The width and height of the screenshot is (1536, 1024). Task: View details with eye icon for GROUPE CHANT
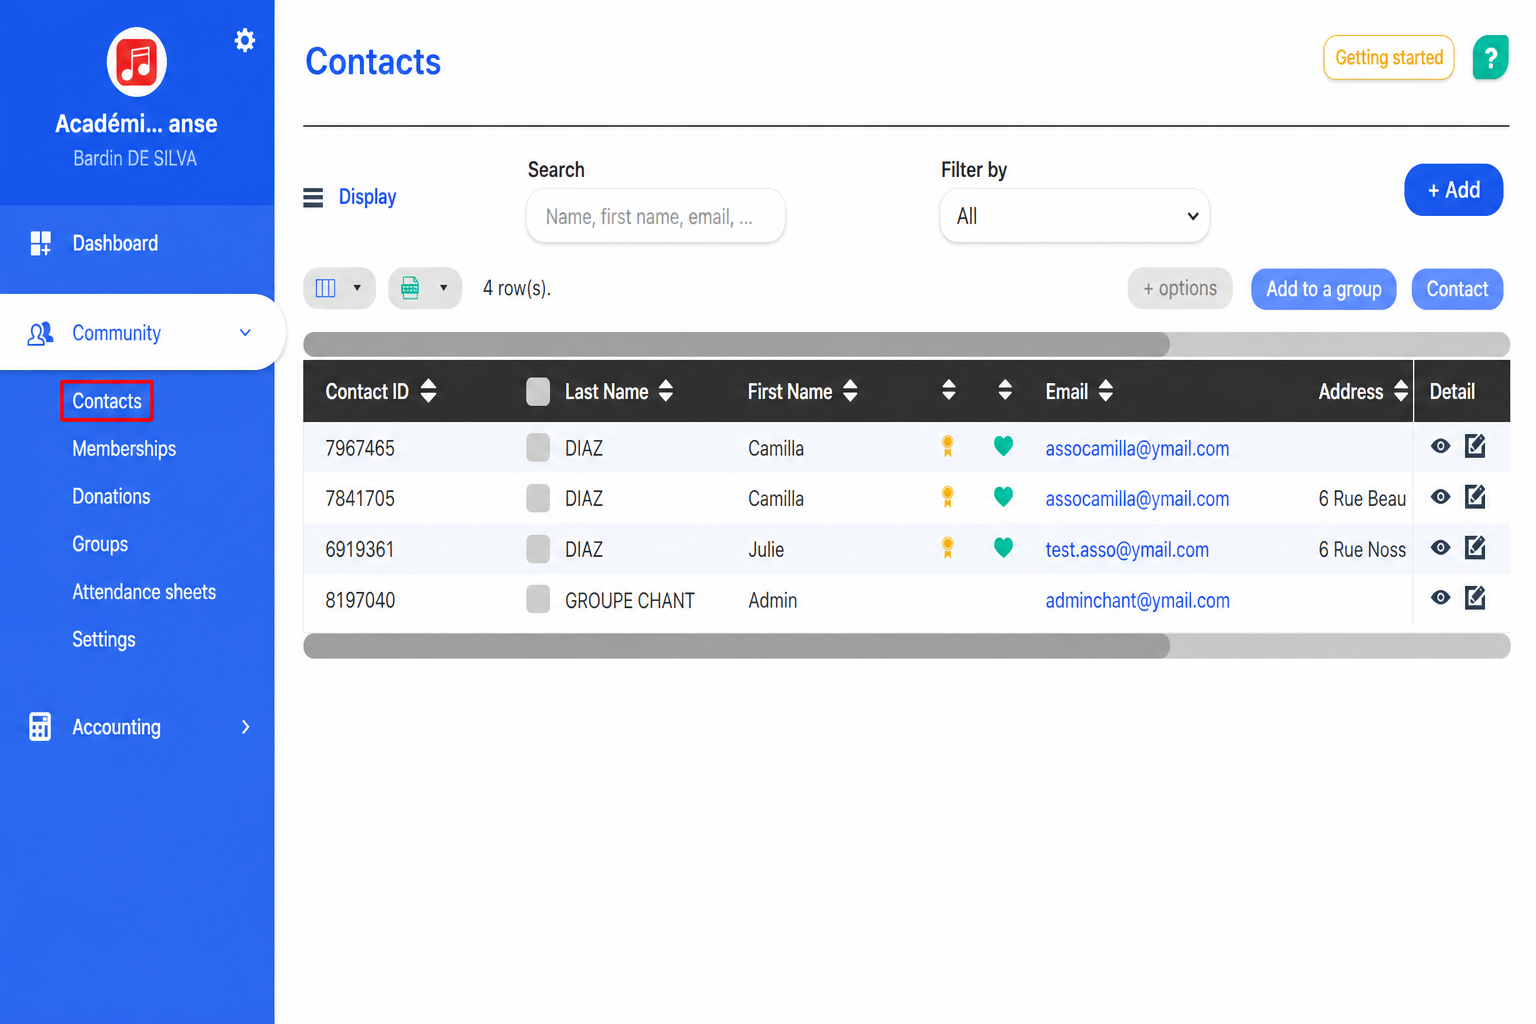point(1440,598)
